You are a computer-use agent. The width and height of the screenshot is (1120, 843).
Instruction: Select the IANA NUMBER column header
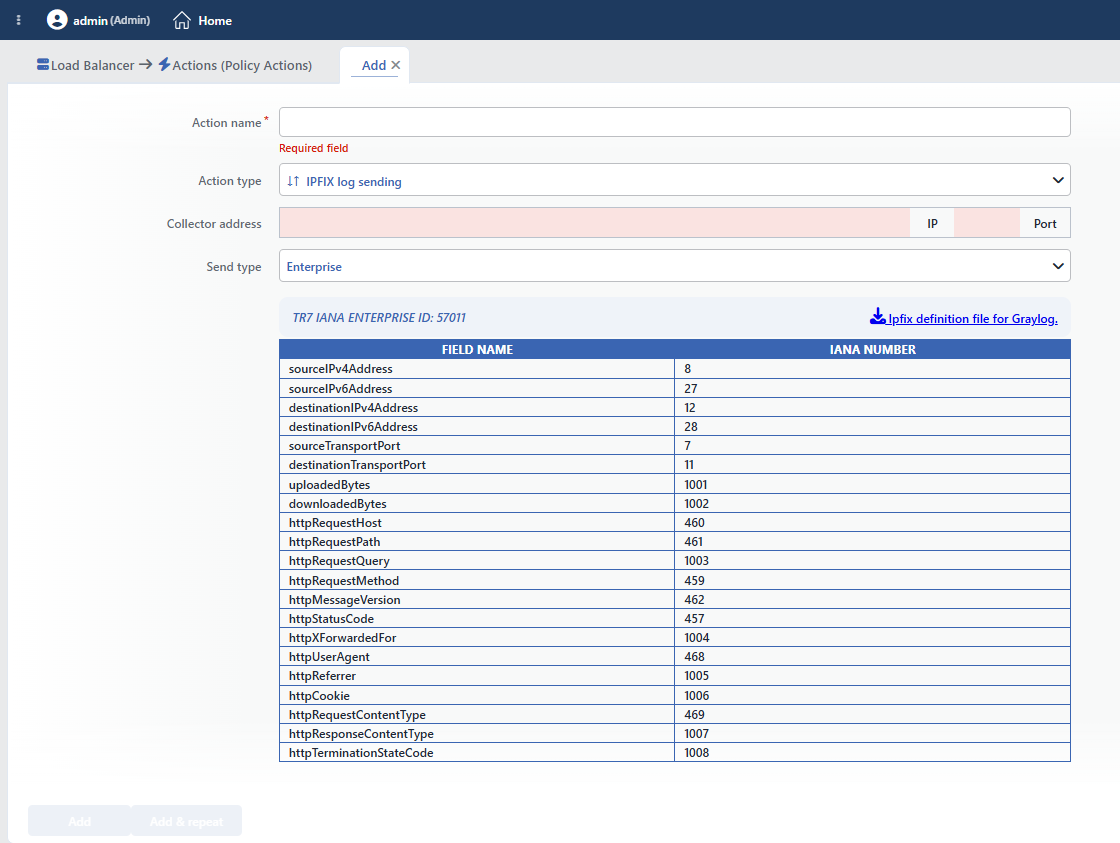tap(872, 349)
